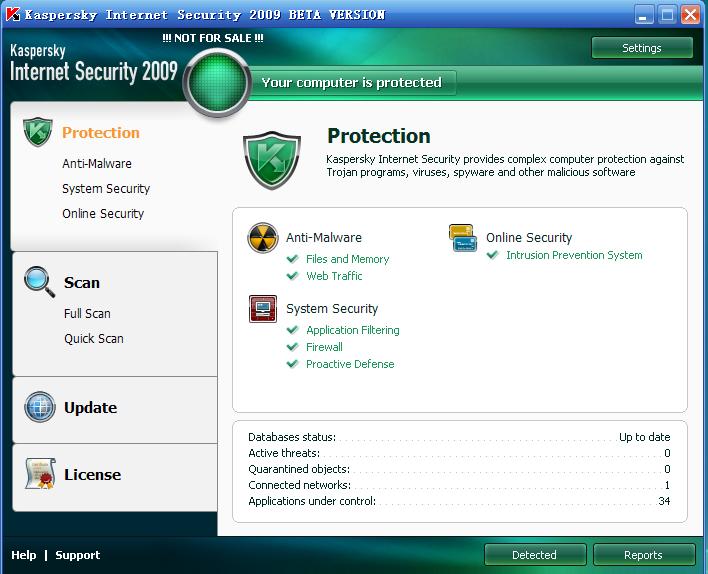Open the Proactive Defense link
The image size is (708, 574).
click(x=350, y=364)
